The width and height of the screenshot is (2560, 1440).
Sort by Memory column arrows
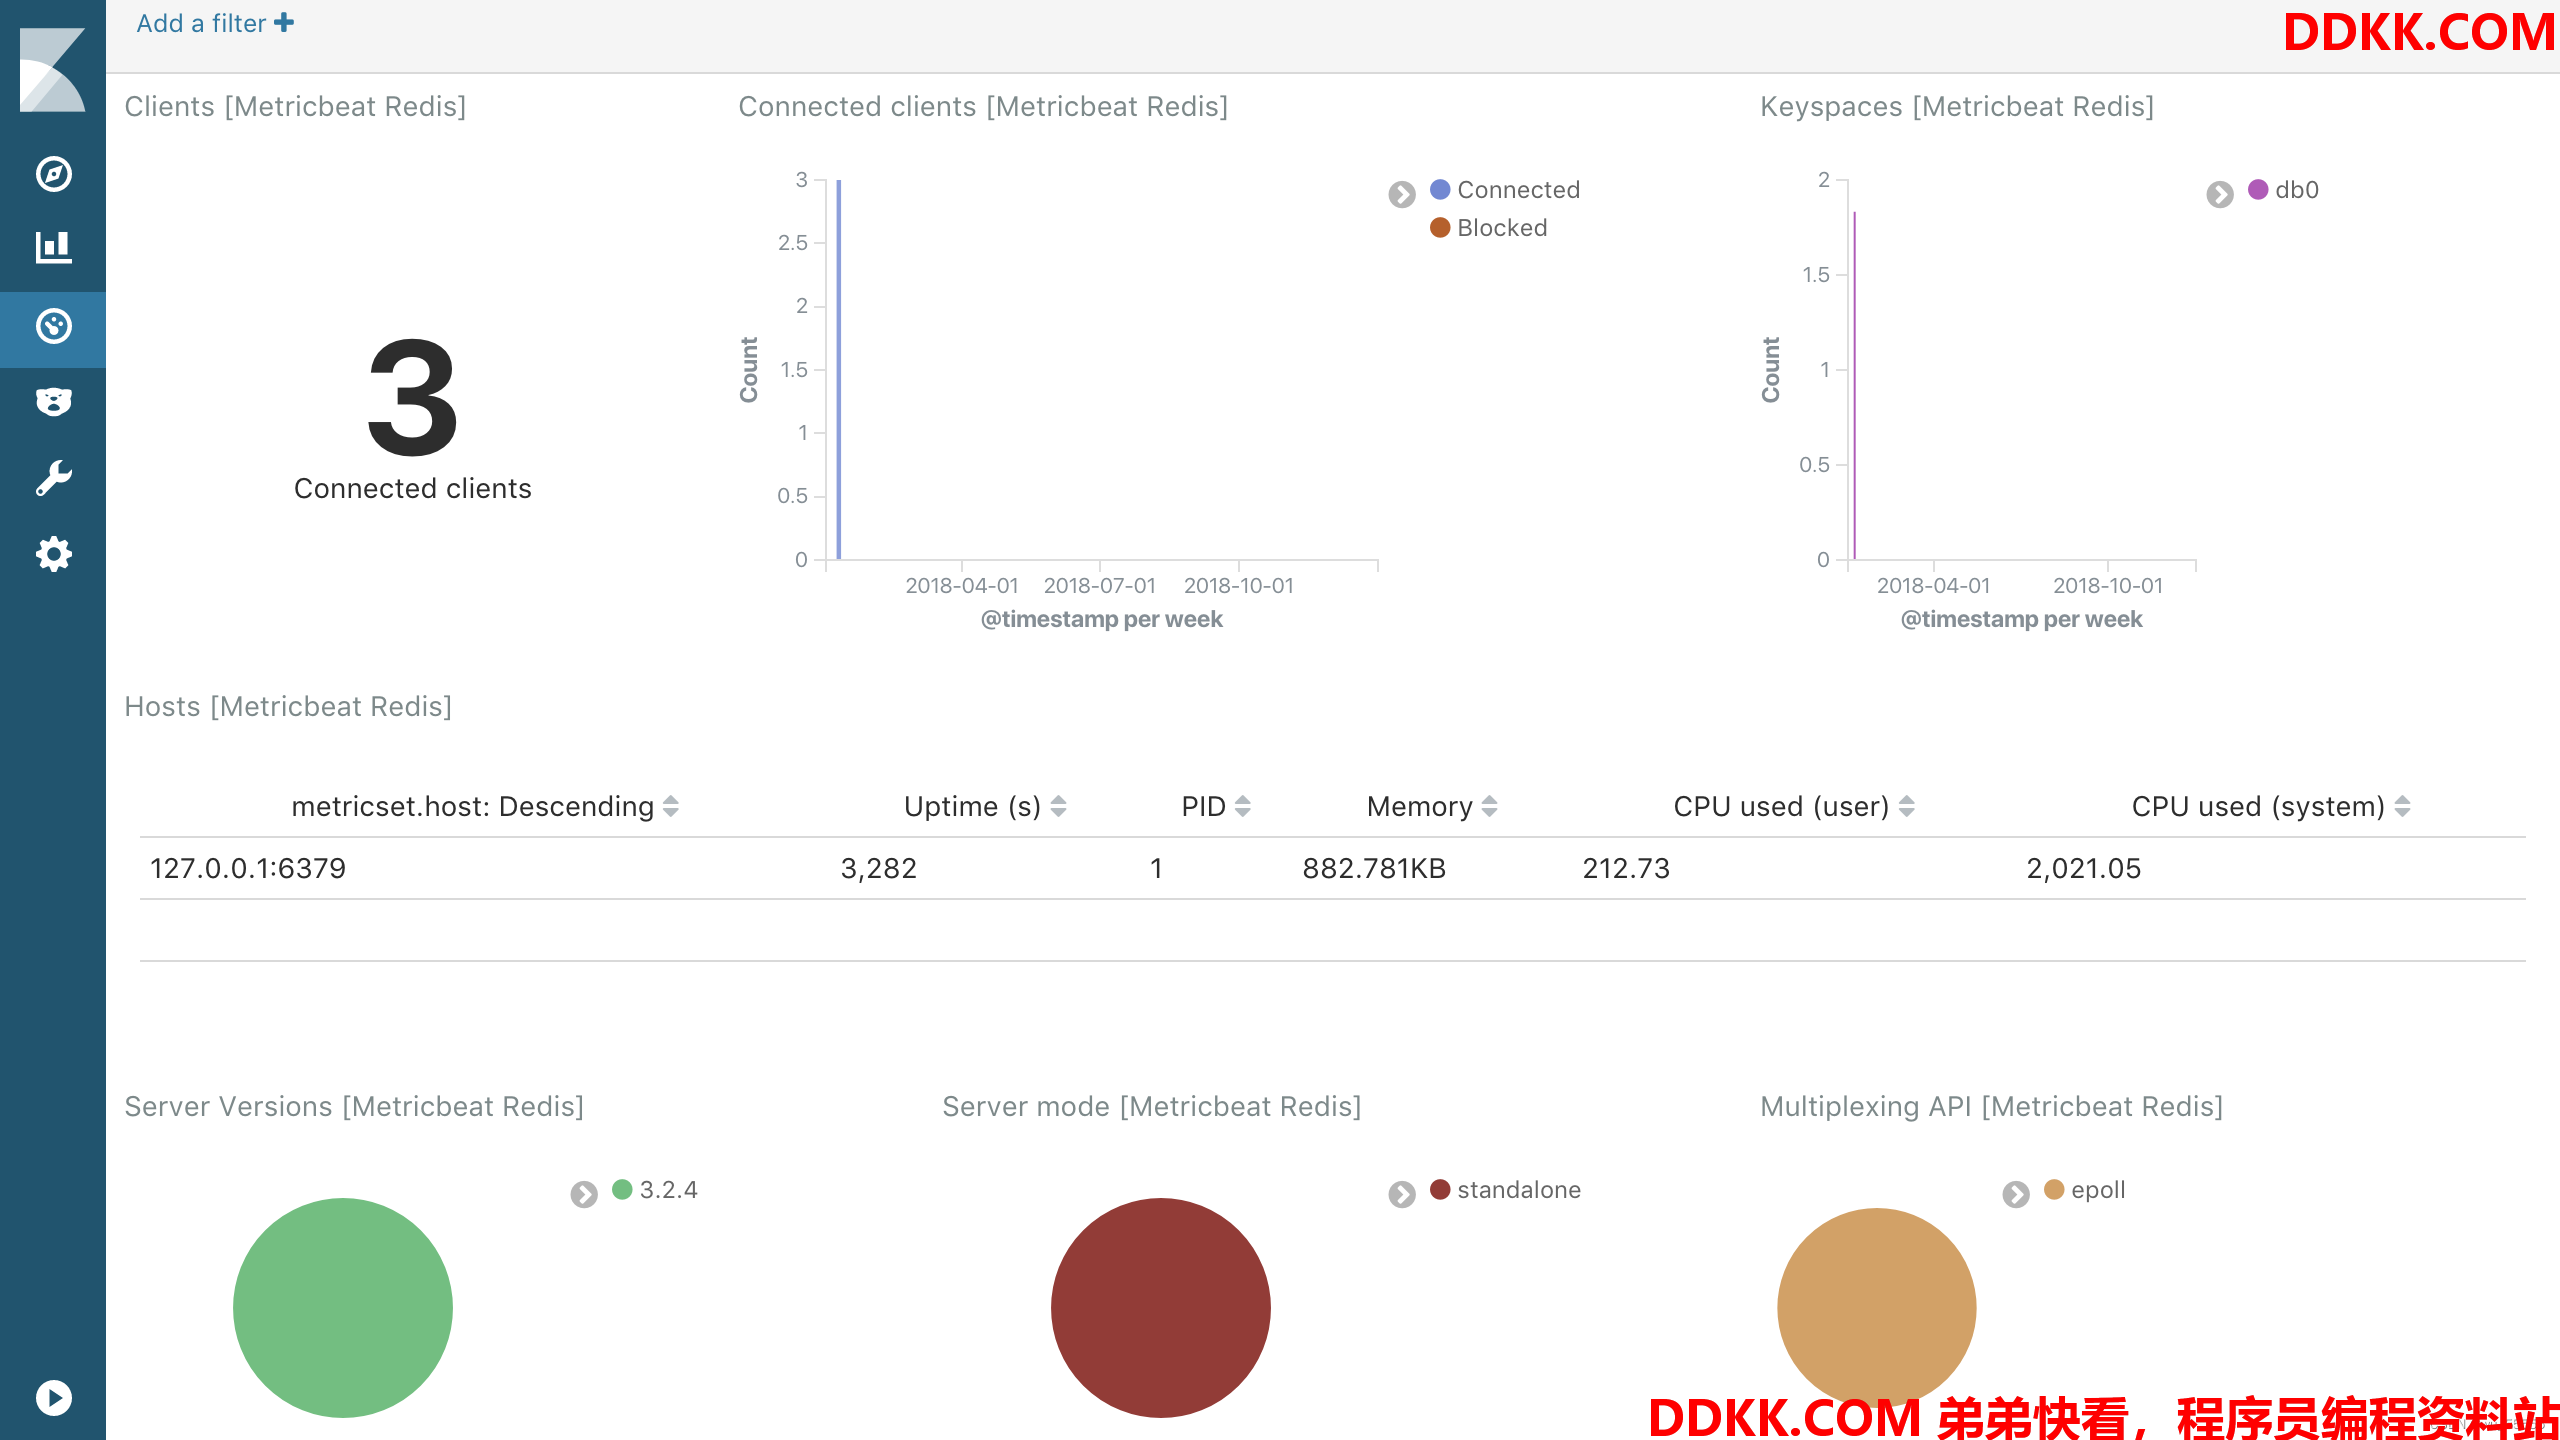point(1489,806)
